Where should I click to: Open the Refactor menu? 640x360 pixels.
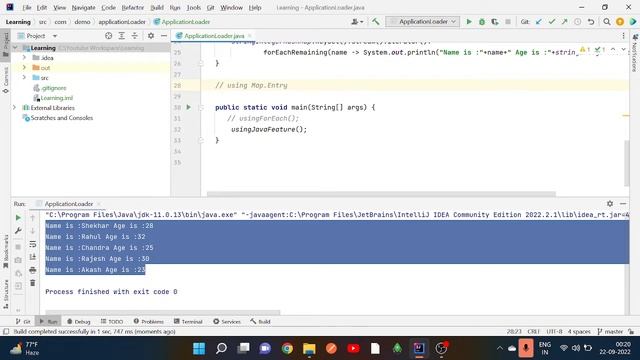(x=133, y=7)
